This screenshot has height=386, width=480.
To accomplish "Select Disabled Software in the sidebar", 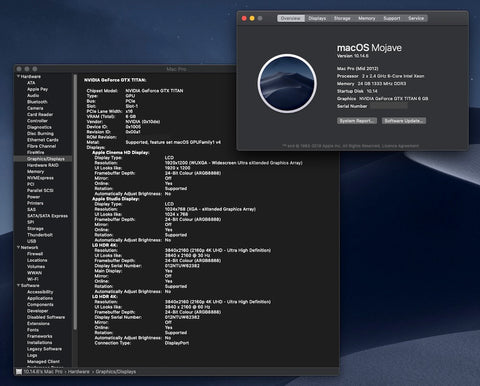I will pos(46,317).
